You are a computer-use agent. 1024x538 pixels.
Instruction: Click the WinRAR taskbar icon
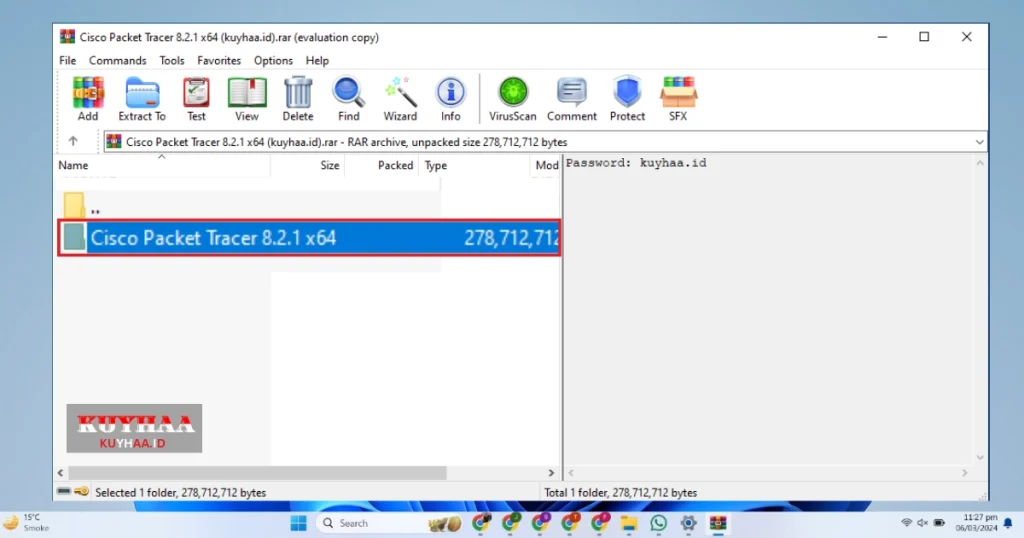718,523
